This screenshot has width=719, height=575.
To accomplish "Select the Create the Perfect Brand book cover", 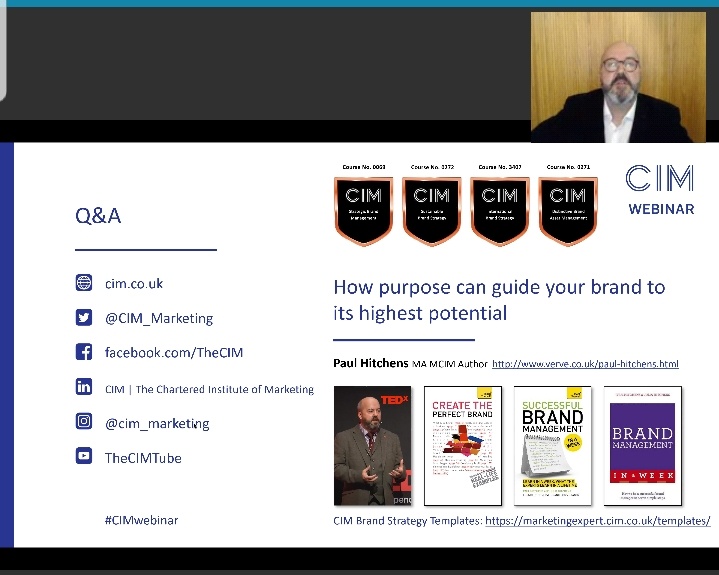I will click(x=463, y=446).
